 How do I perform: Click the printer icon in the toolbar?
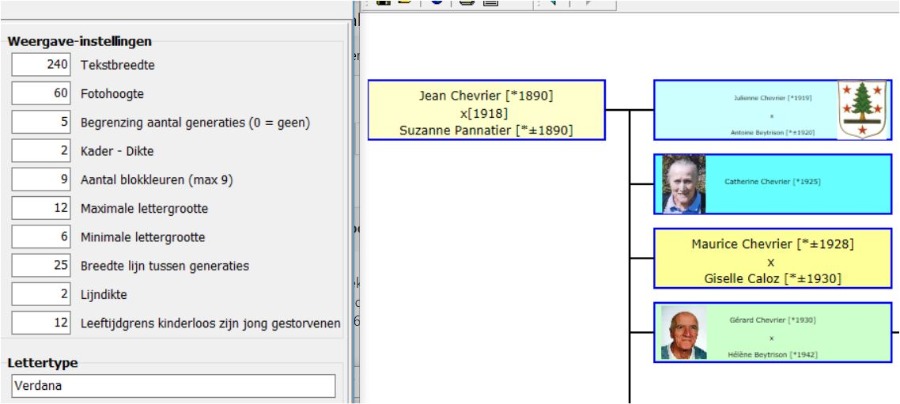466,3
